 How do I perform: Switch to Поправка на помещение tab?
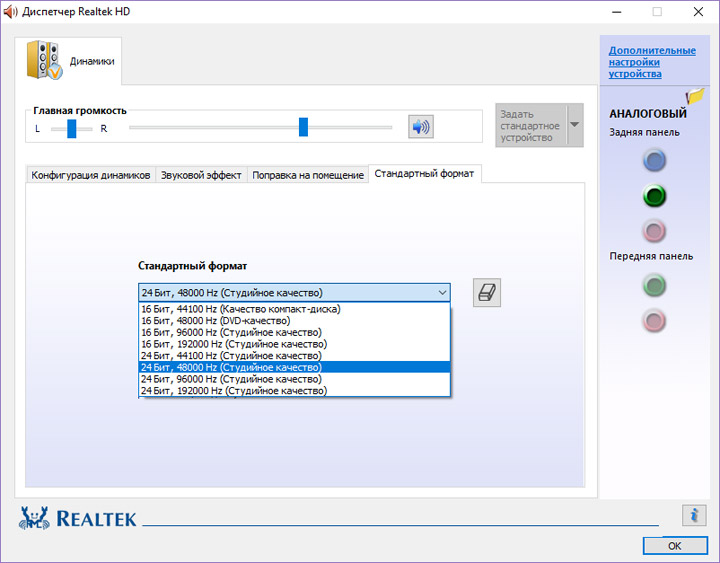click(x=308, y=175)
